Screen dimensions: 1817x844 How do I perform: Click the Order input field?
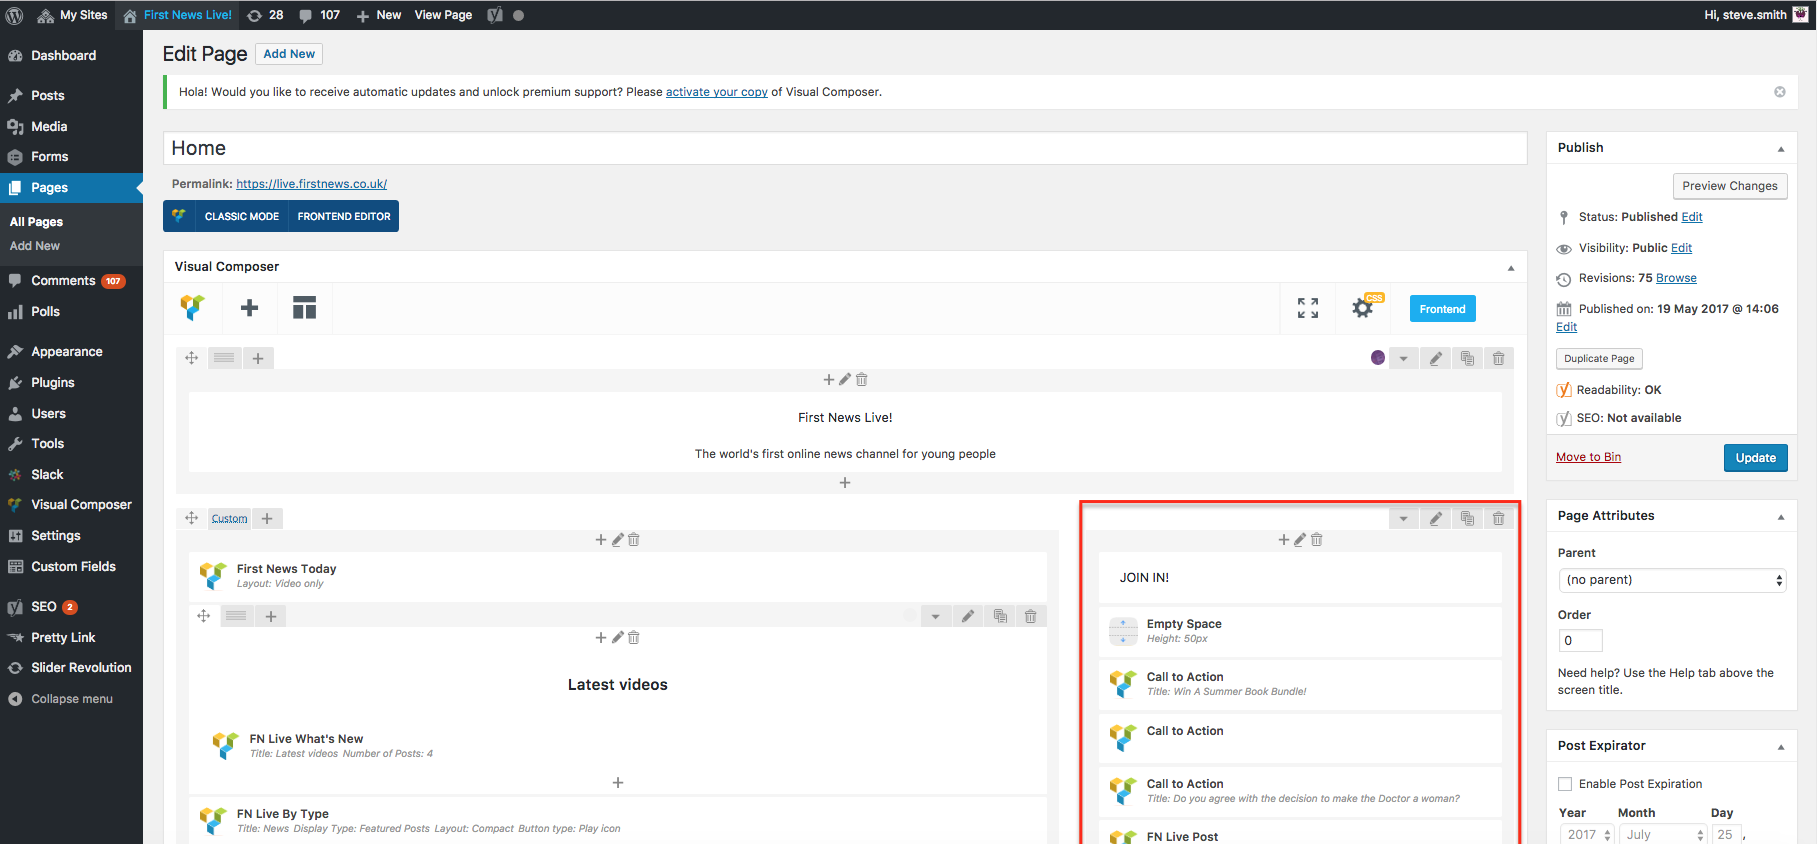pyautogui.click(x=1580, y=641)
